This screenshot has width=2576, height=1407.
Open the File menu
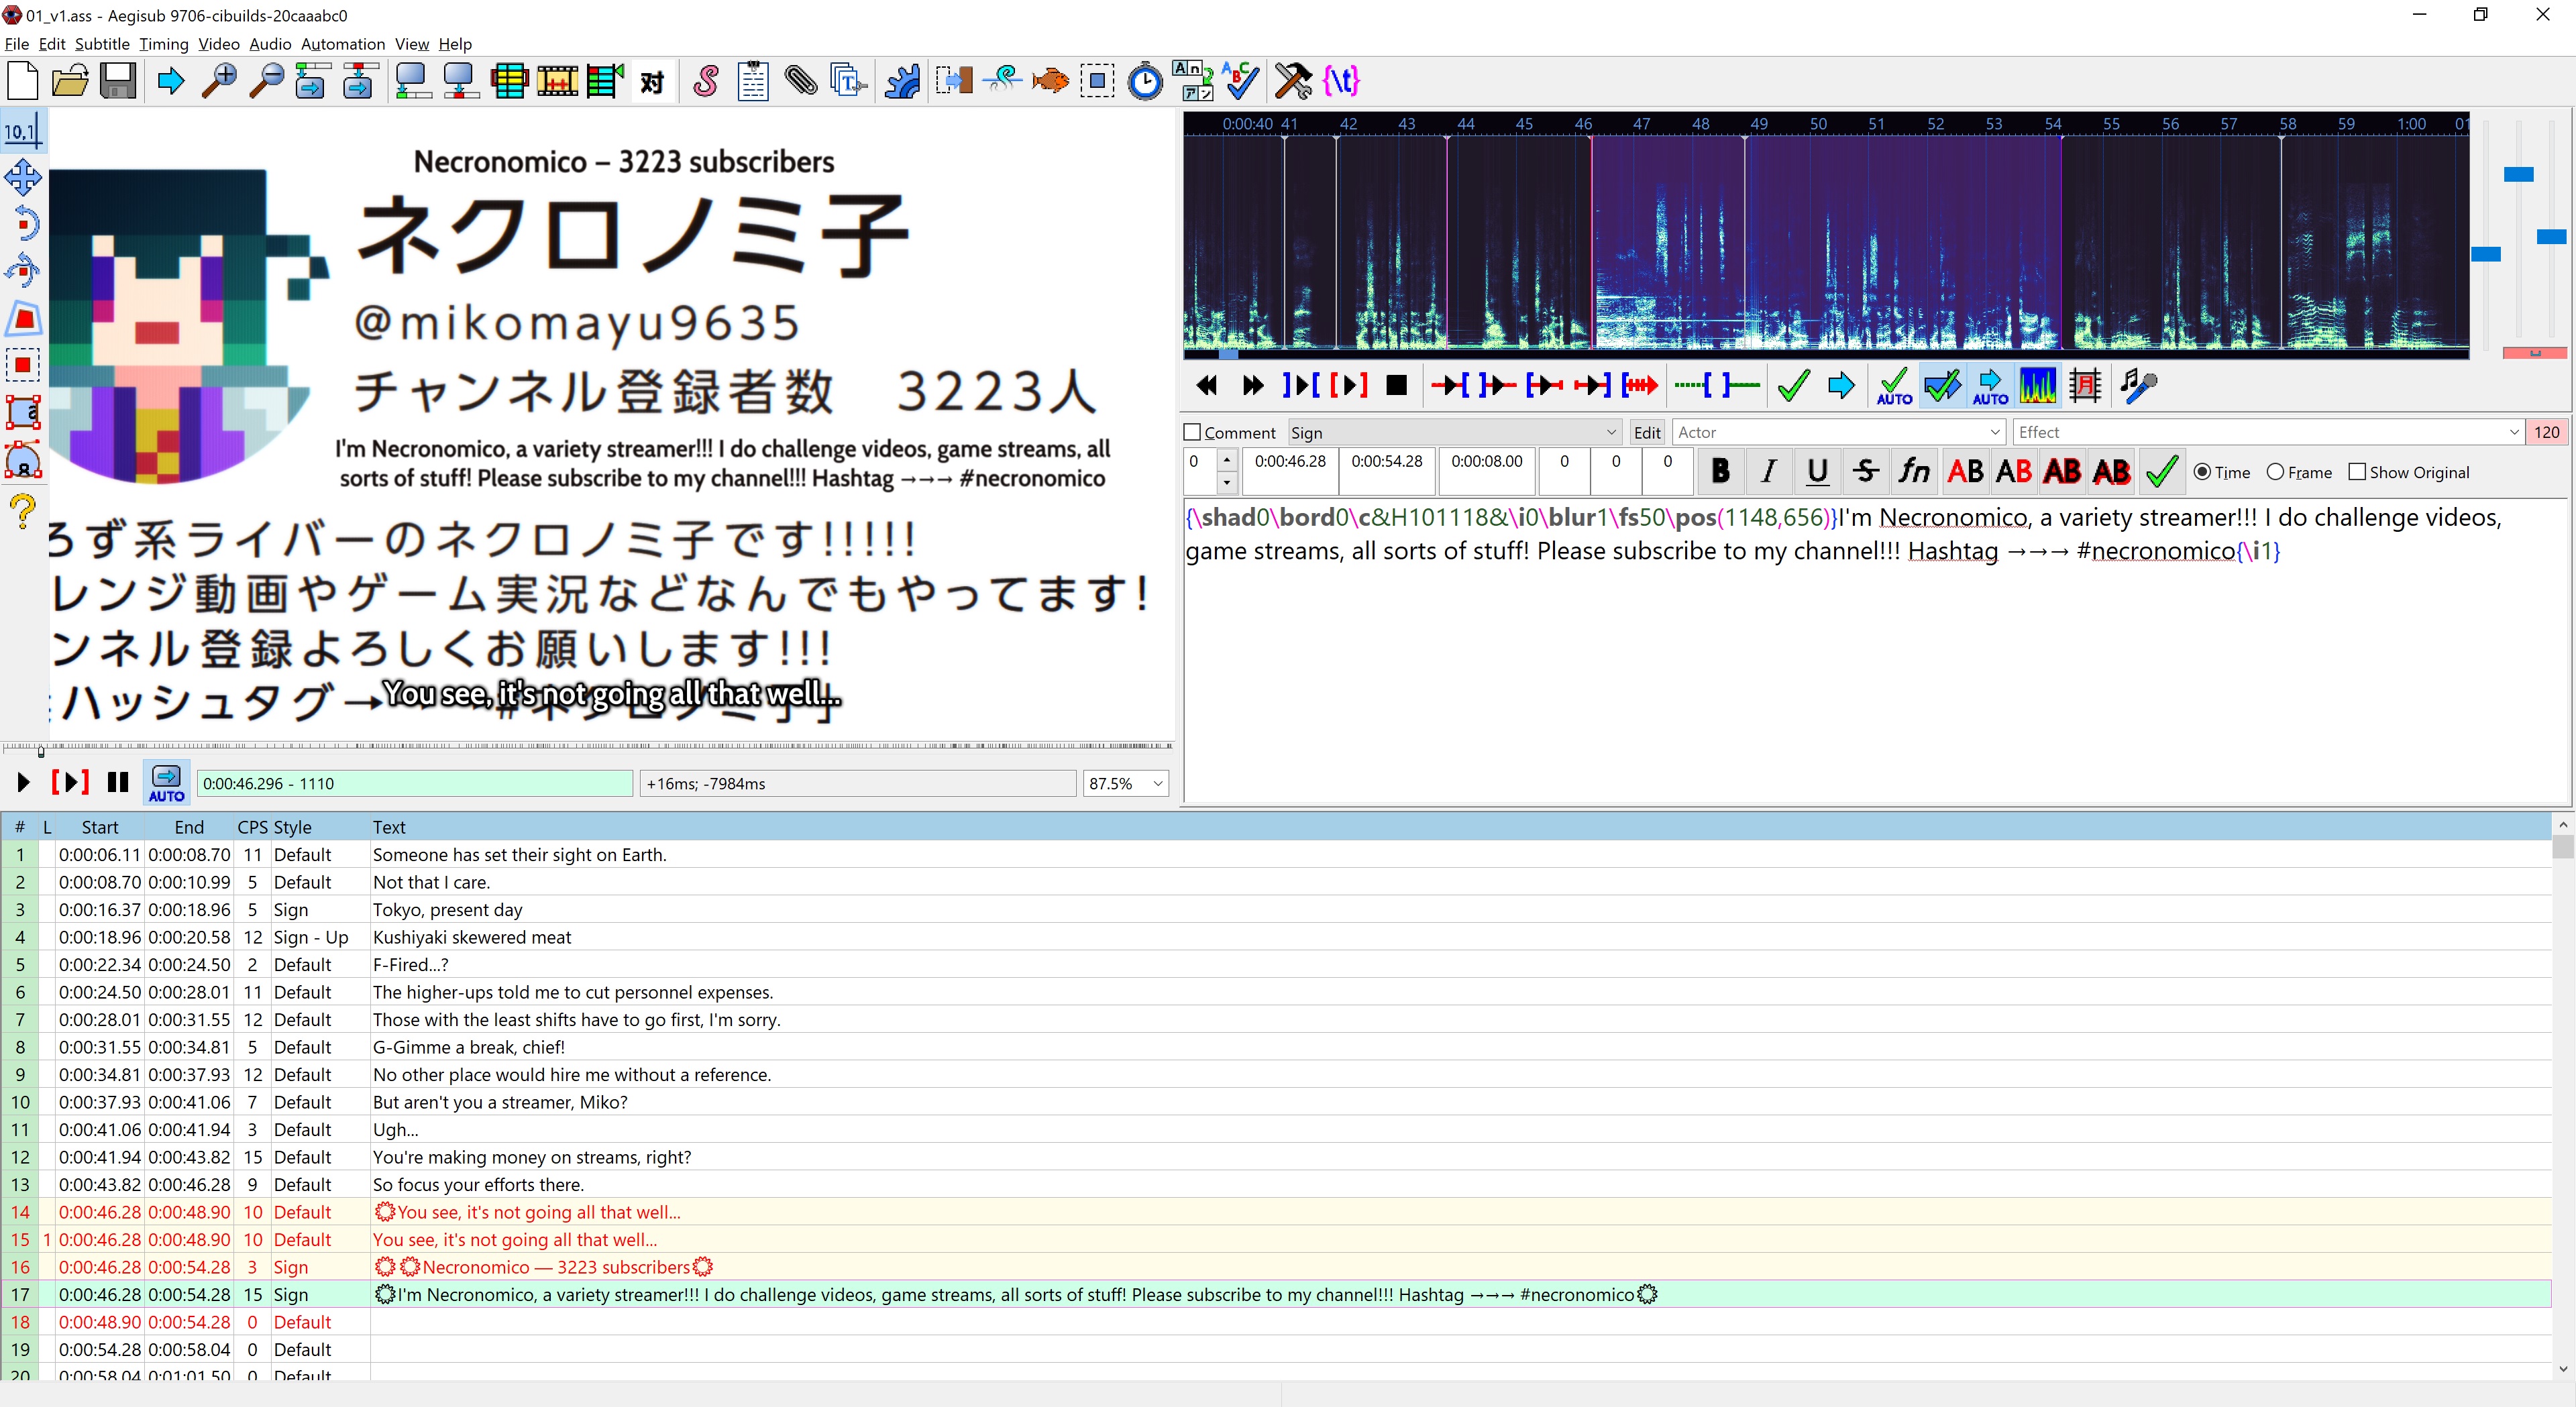click(x=16, y=44)
